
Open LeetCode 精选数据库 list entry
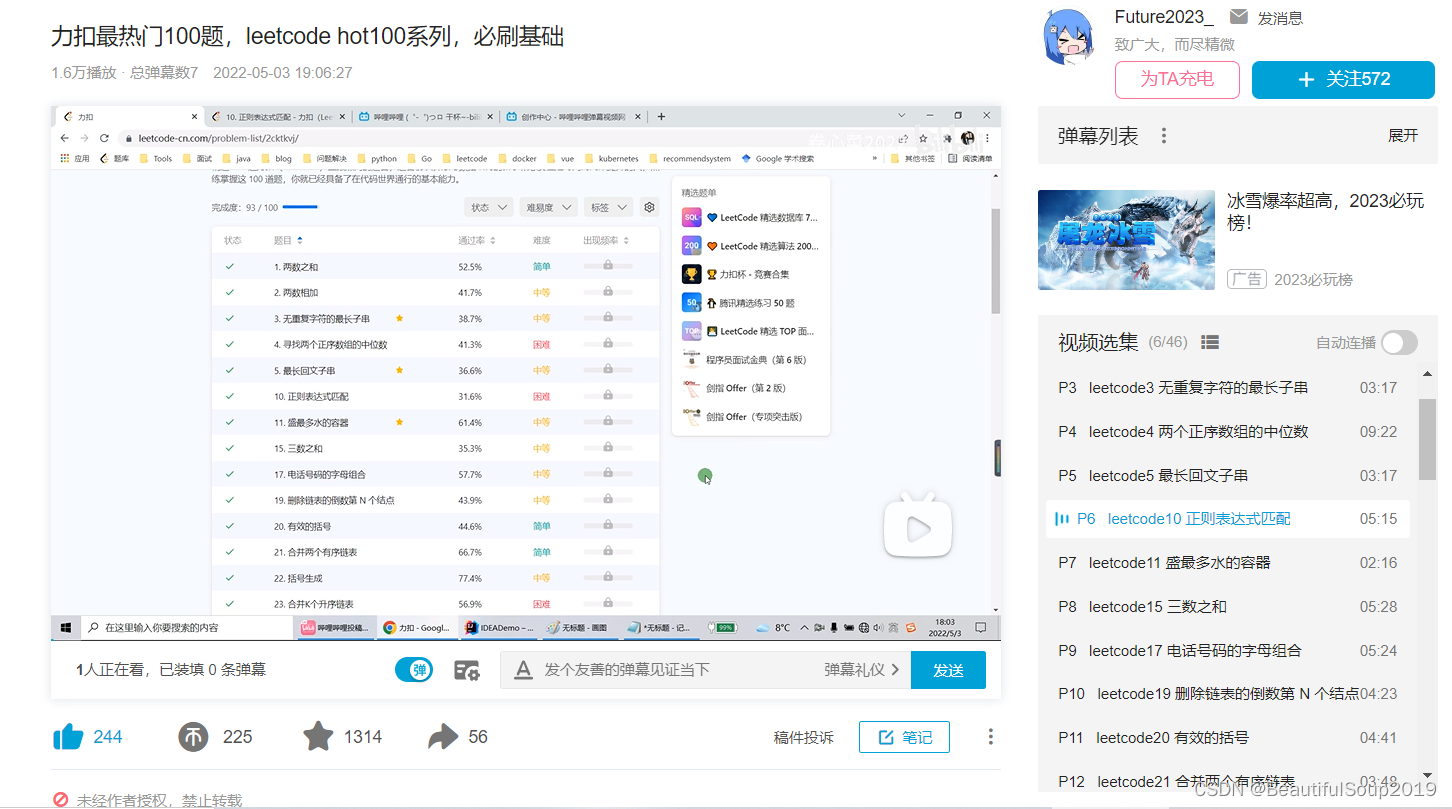(x=750, y=217)
